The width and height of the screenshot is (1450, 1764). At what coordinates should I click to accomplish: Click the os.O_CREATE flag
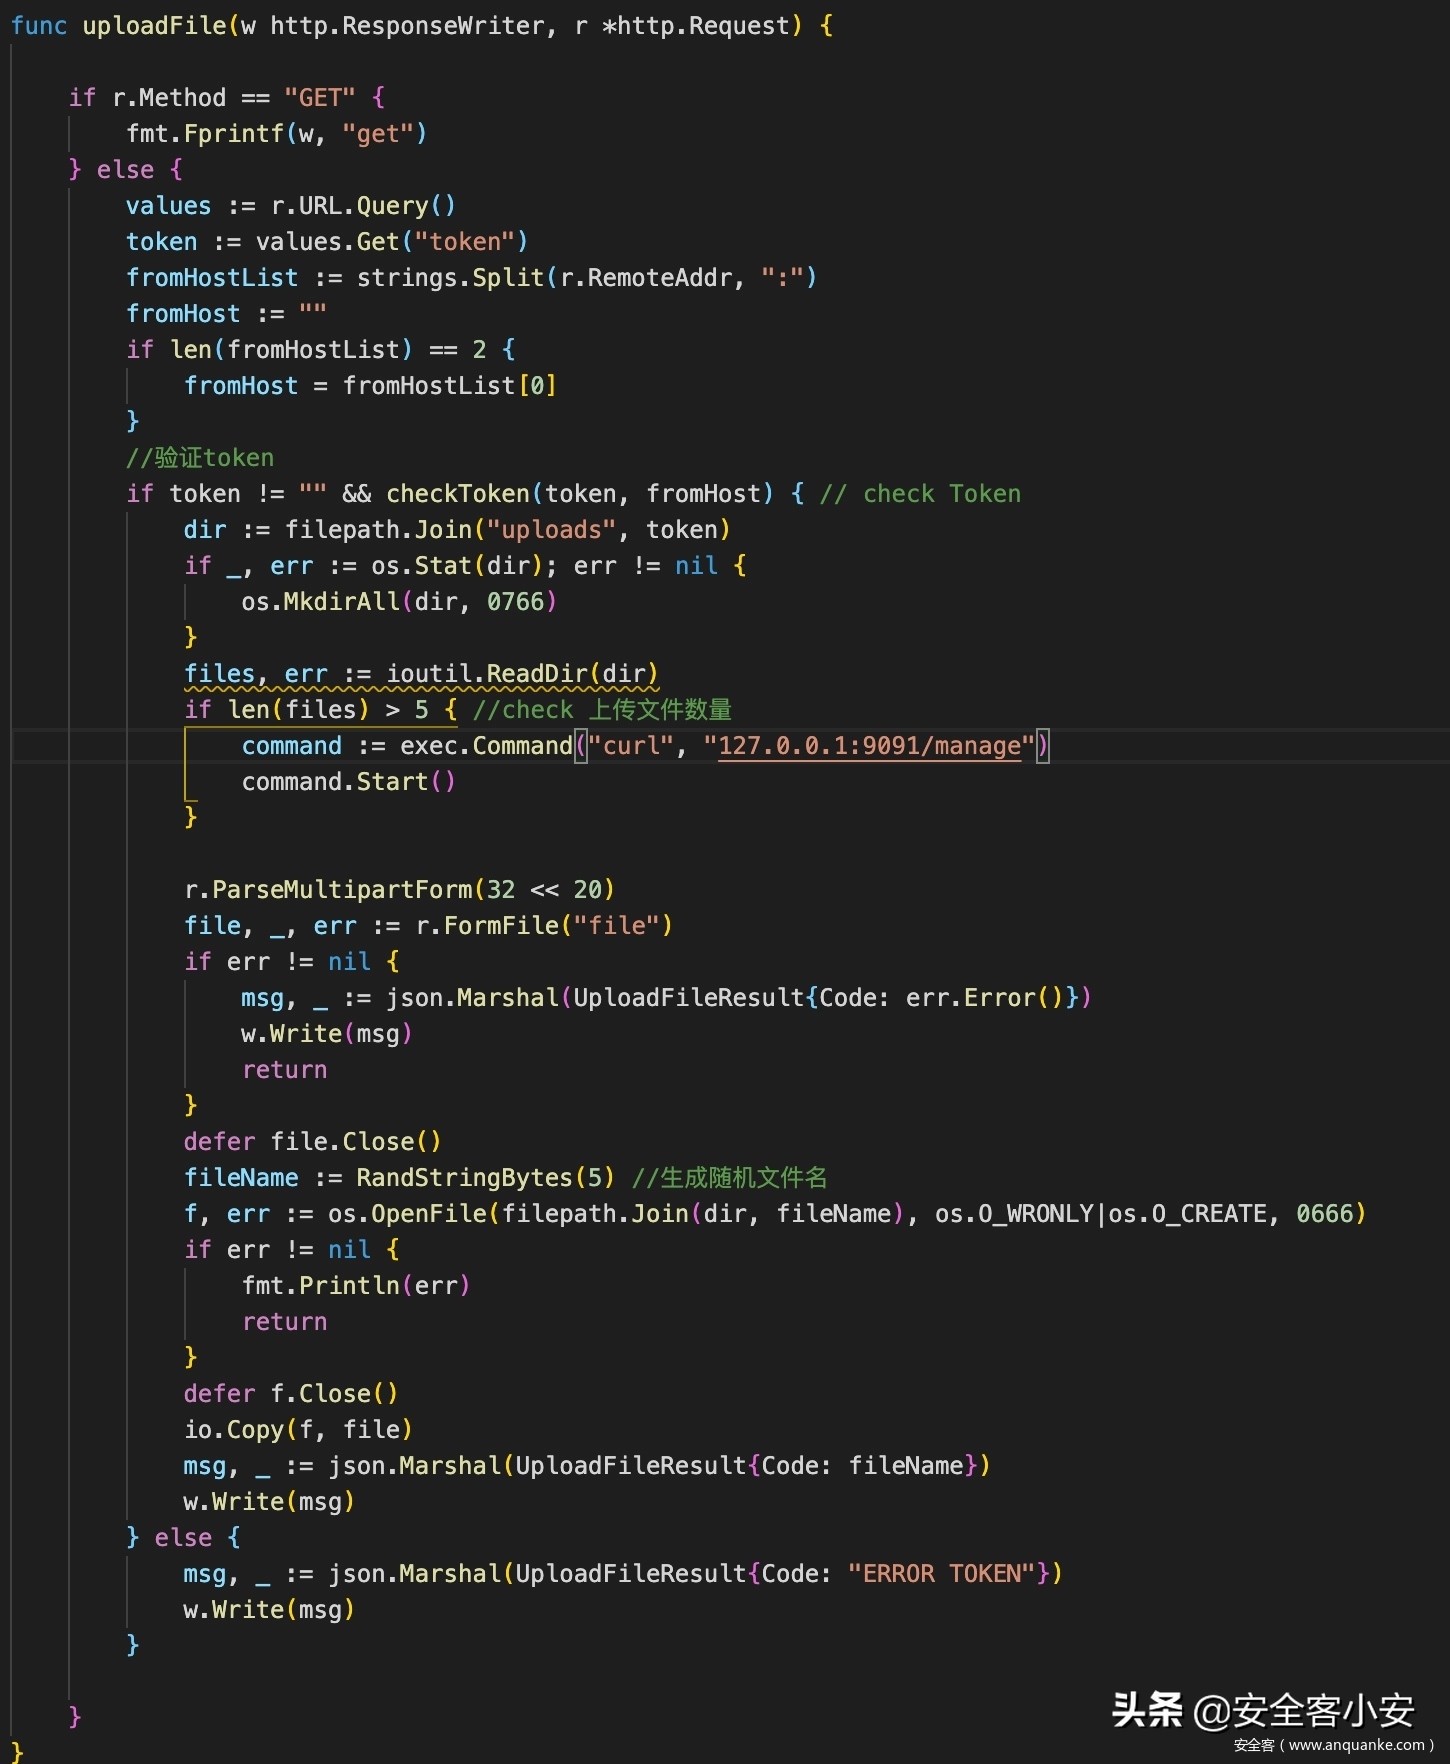[x=1188, y=1214]
